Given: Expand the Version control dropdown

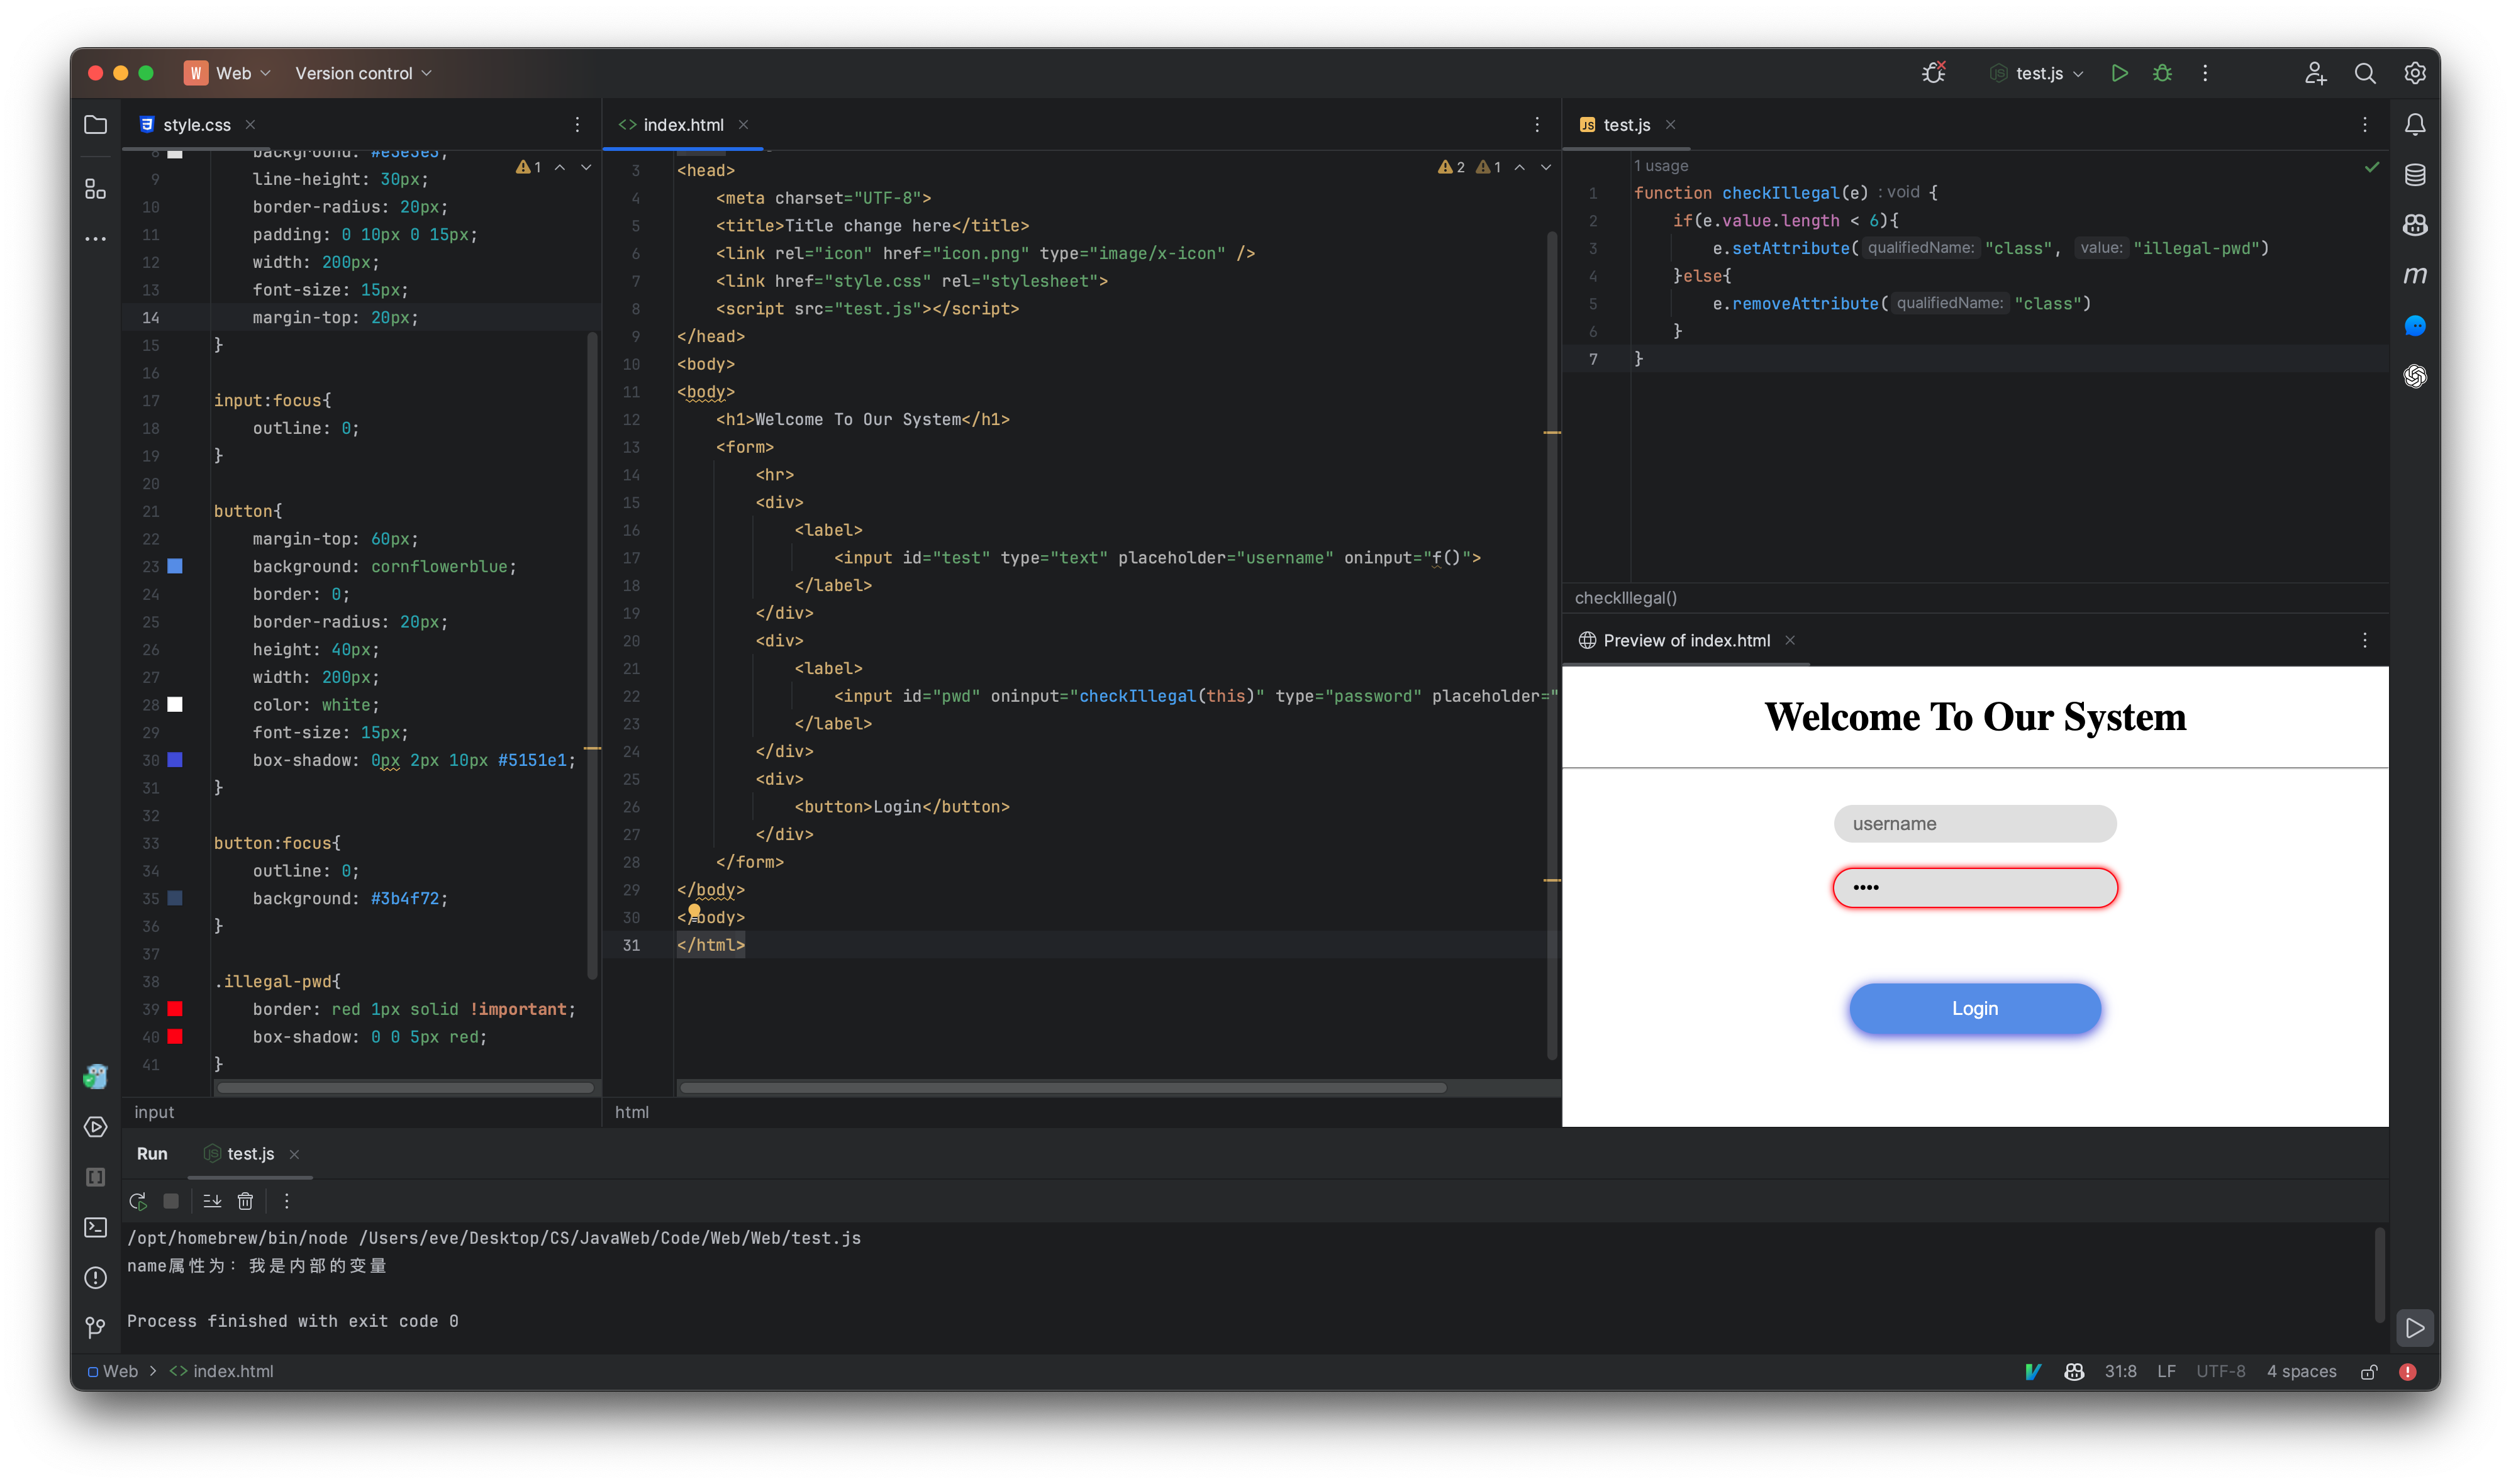Looking at the screenshot, I should tap(363, 73).
